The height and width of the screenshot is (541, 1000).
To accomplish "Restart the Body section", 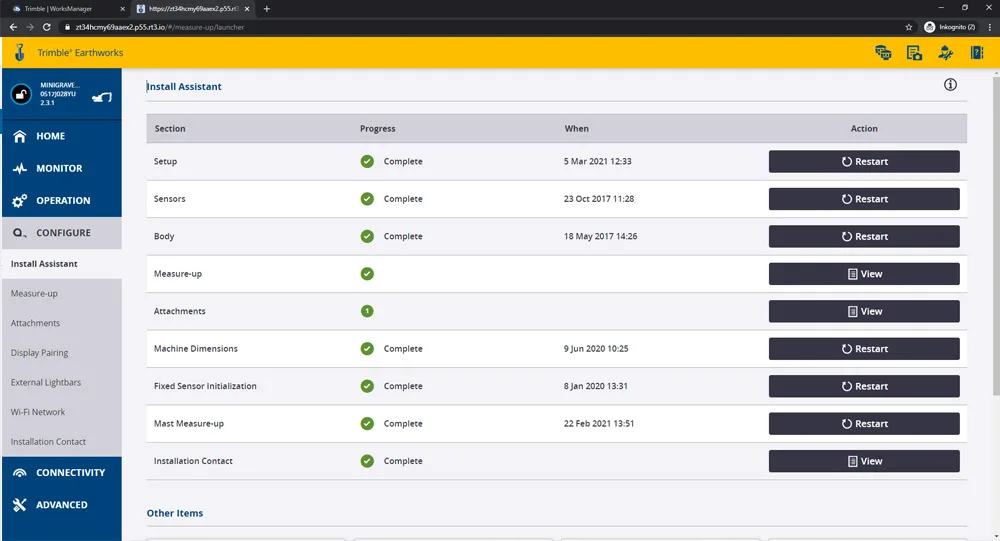I will [864, 236].
